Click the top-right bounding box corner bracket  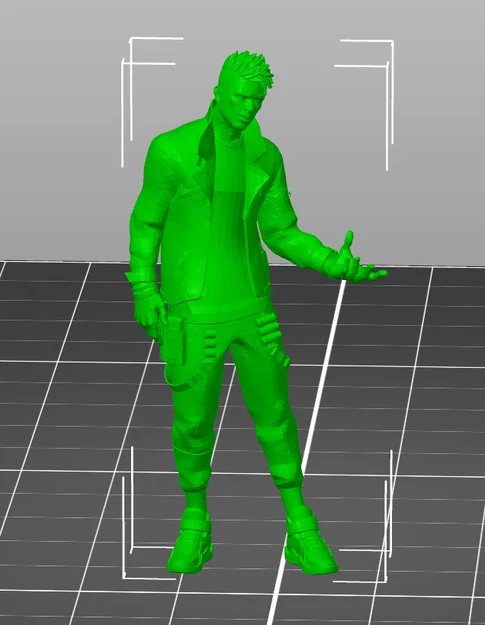(x=367, y=104)
